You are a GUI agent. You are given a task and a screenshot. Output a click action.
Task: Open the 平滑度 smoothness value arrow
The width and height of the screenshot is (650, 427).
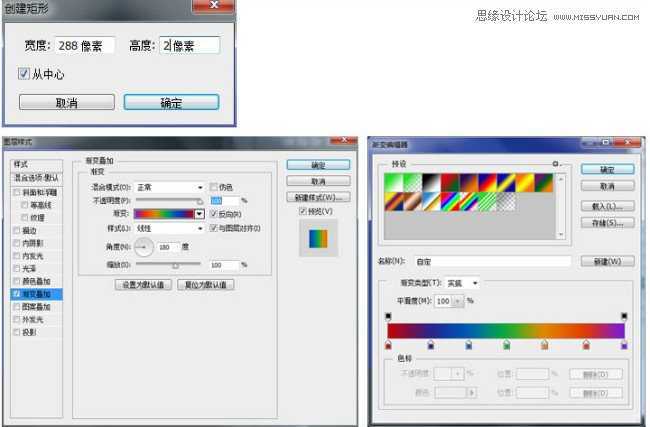click(x=458, y=301)
